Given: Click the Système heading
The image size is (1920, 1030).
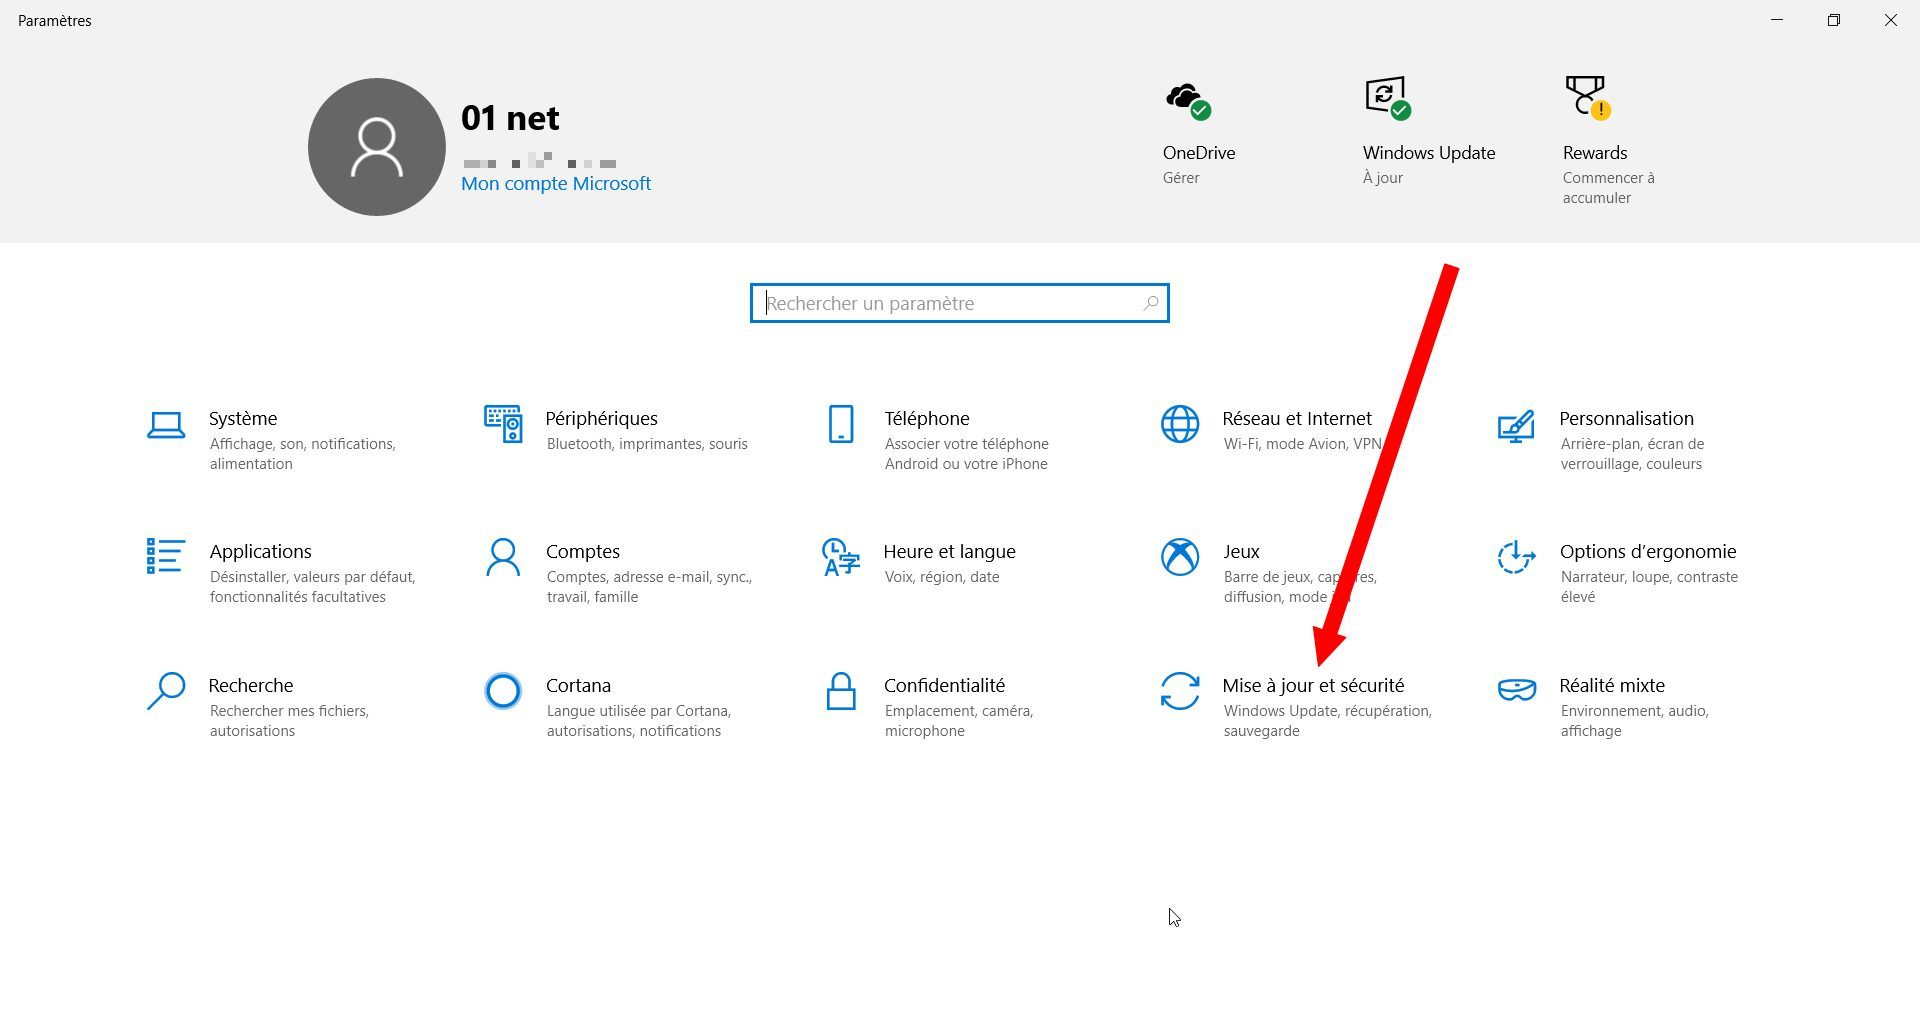Looking at the screenshot, I should tap(243, 418).
